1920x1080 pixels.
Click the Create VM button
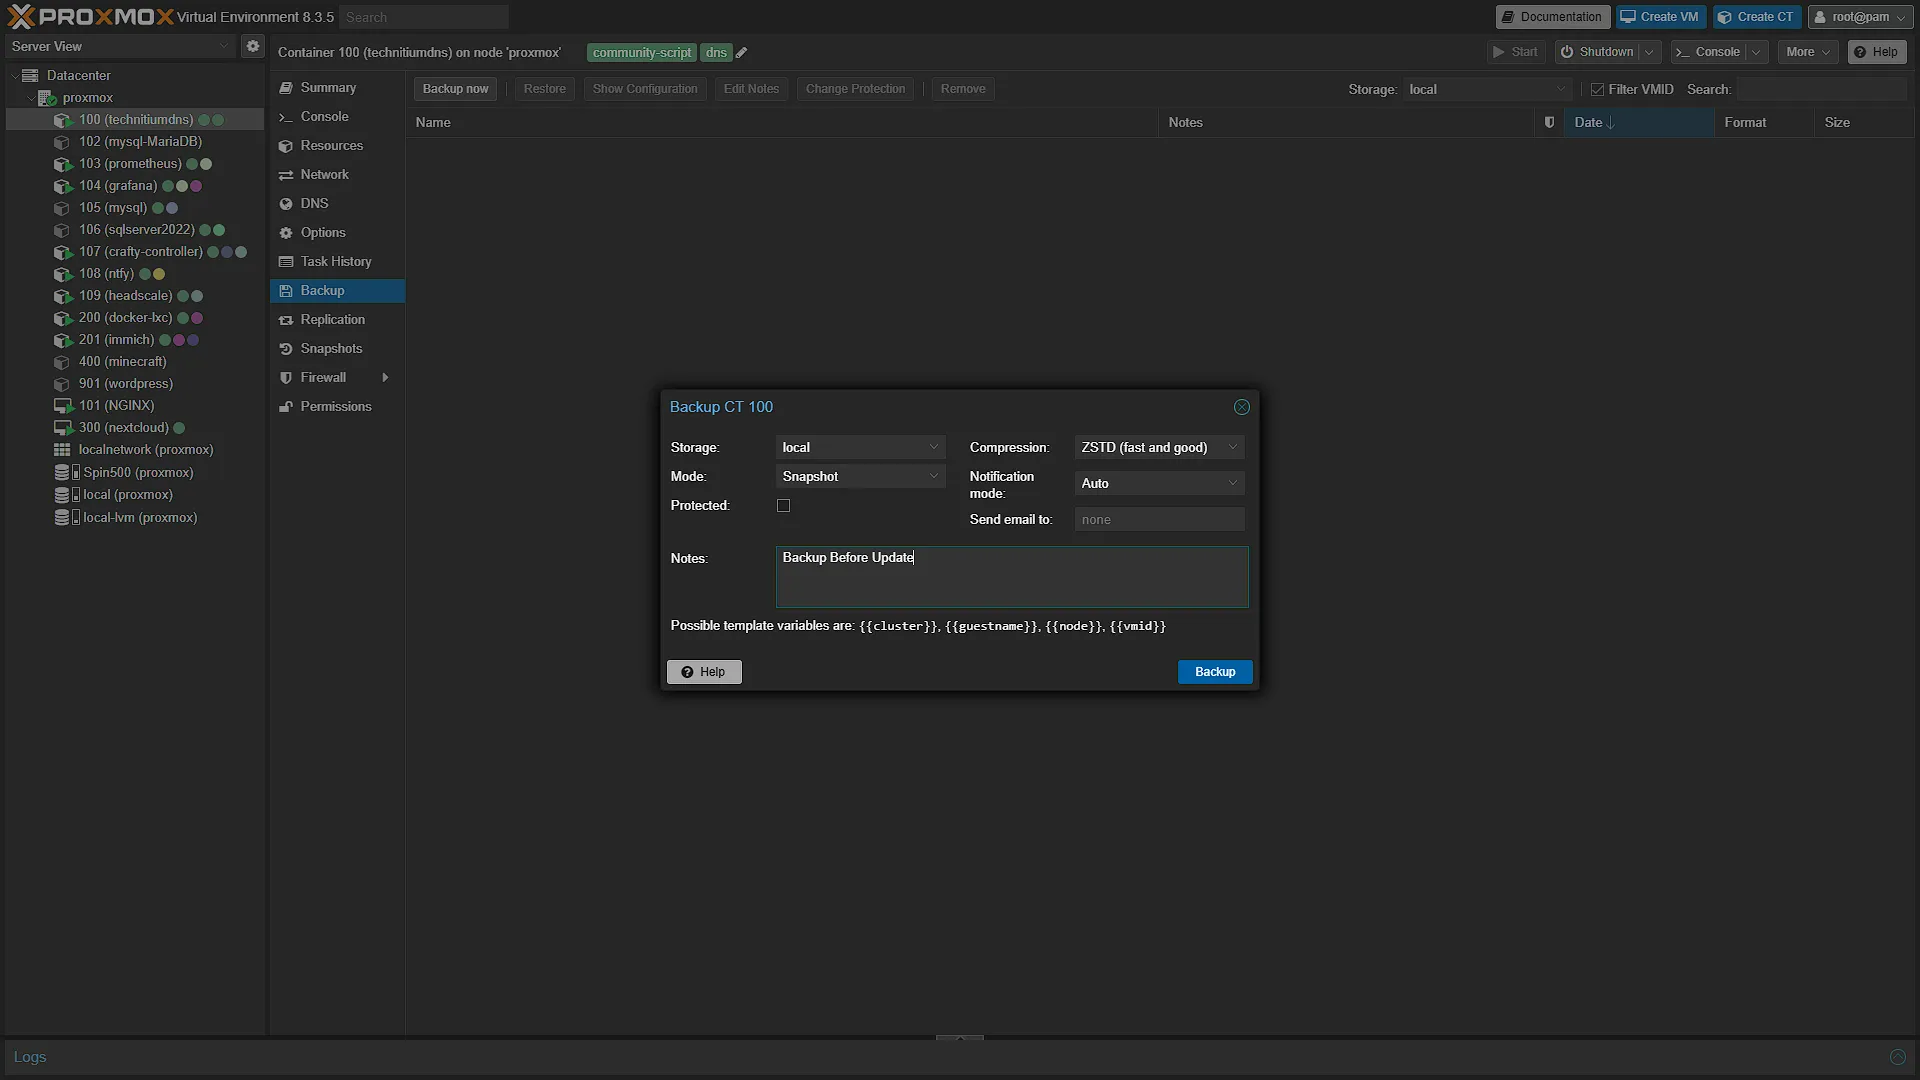[x=1660, y=17]
